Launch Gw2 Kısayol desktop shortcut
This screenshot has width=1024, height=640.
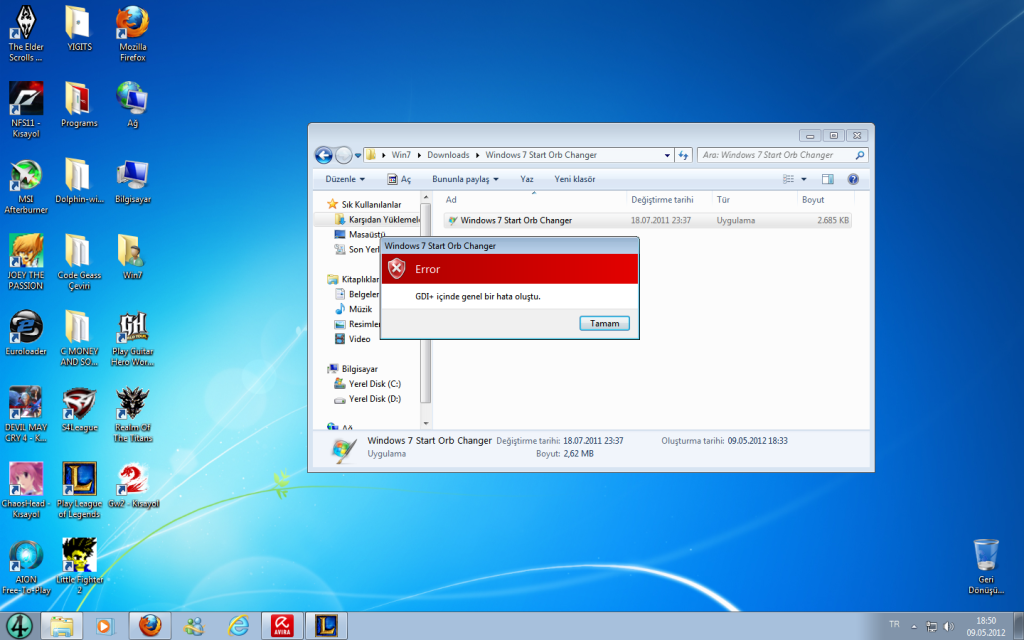133,485
